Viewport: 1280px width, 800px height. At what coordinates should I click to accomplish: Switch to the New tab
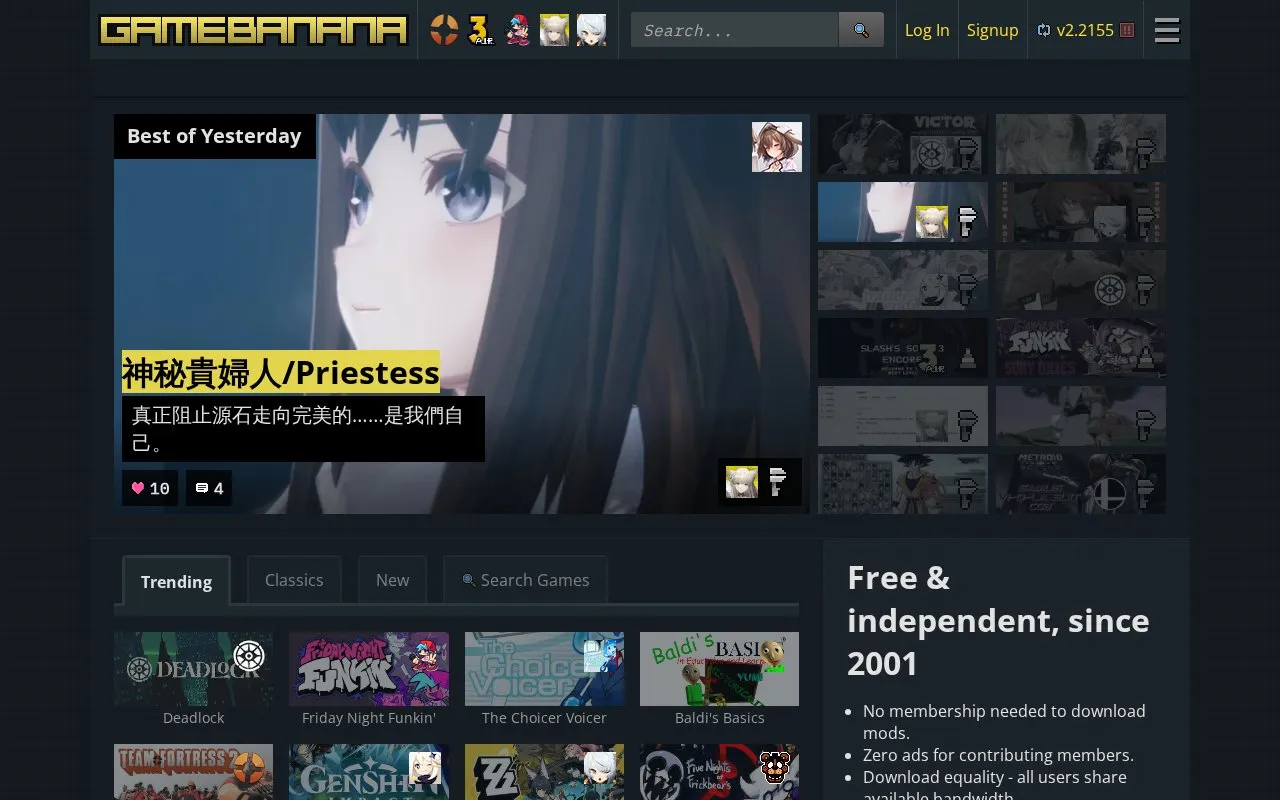[392, 580]
